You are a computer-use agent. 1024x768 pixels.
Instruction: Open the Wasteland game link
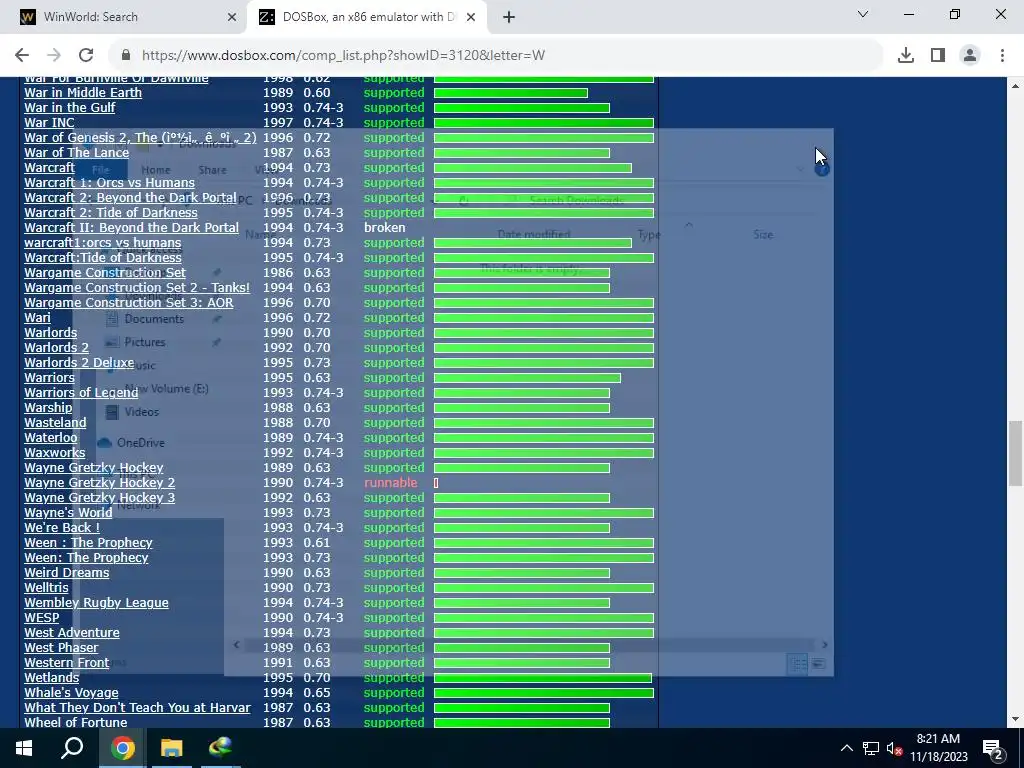click(x=56, y=423)
